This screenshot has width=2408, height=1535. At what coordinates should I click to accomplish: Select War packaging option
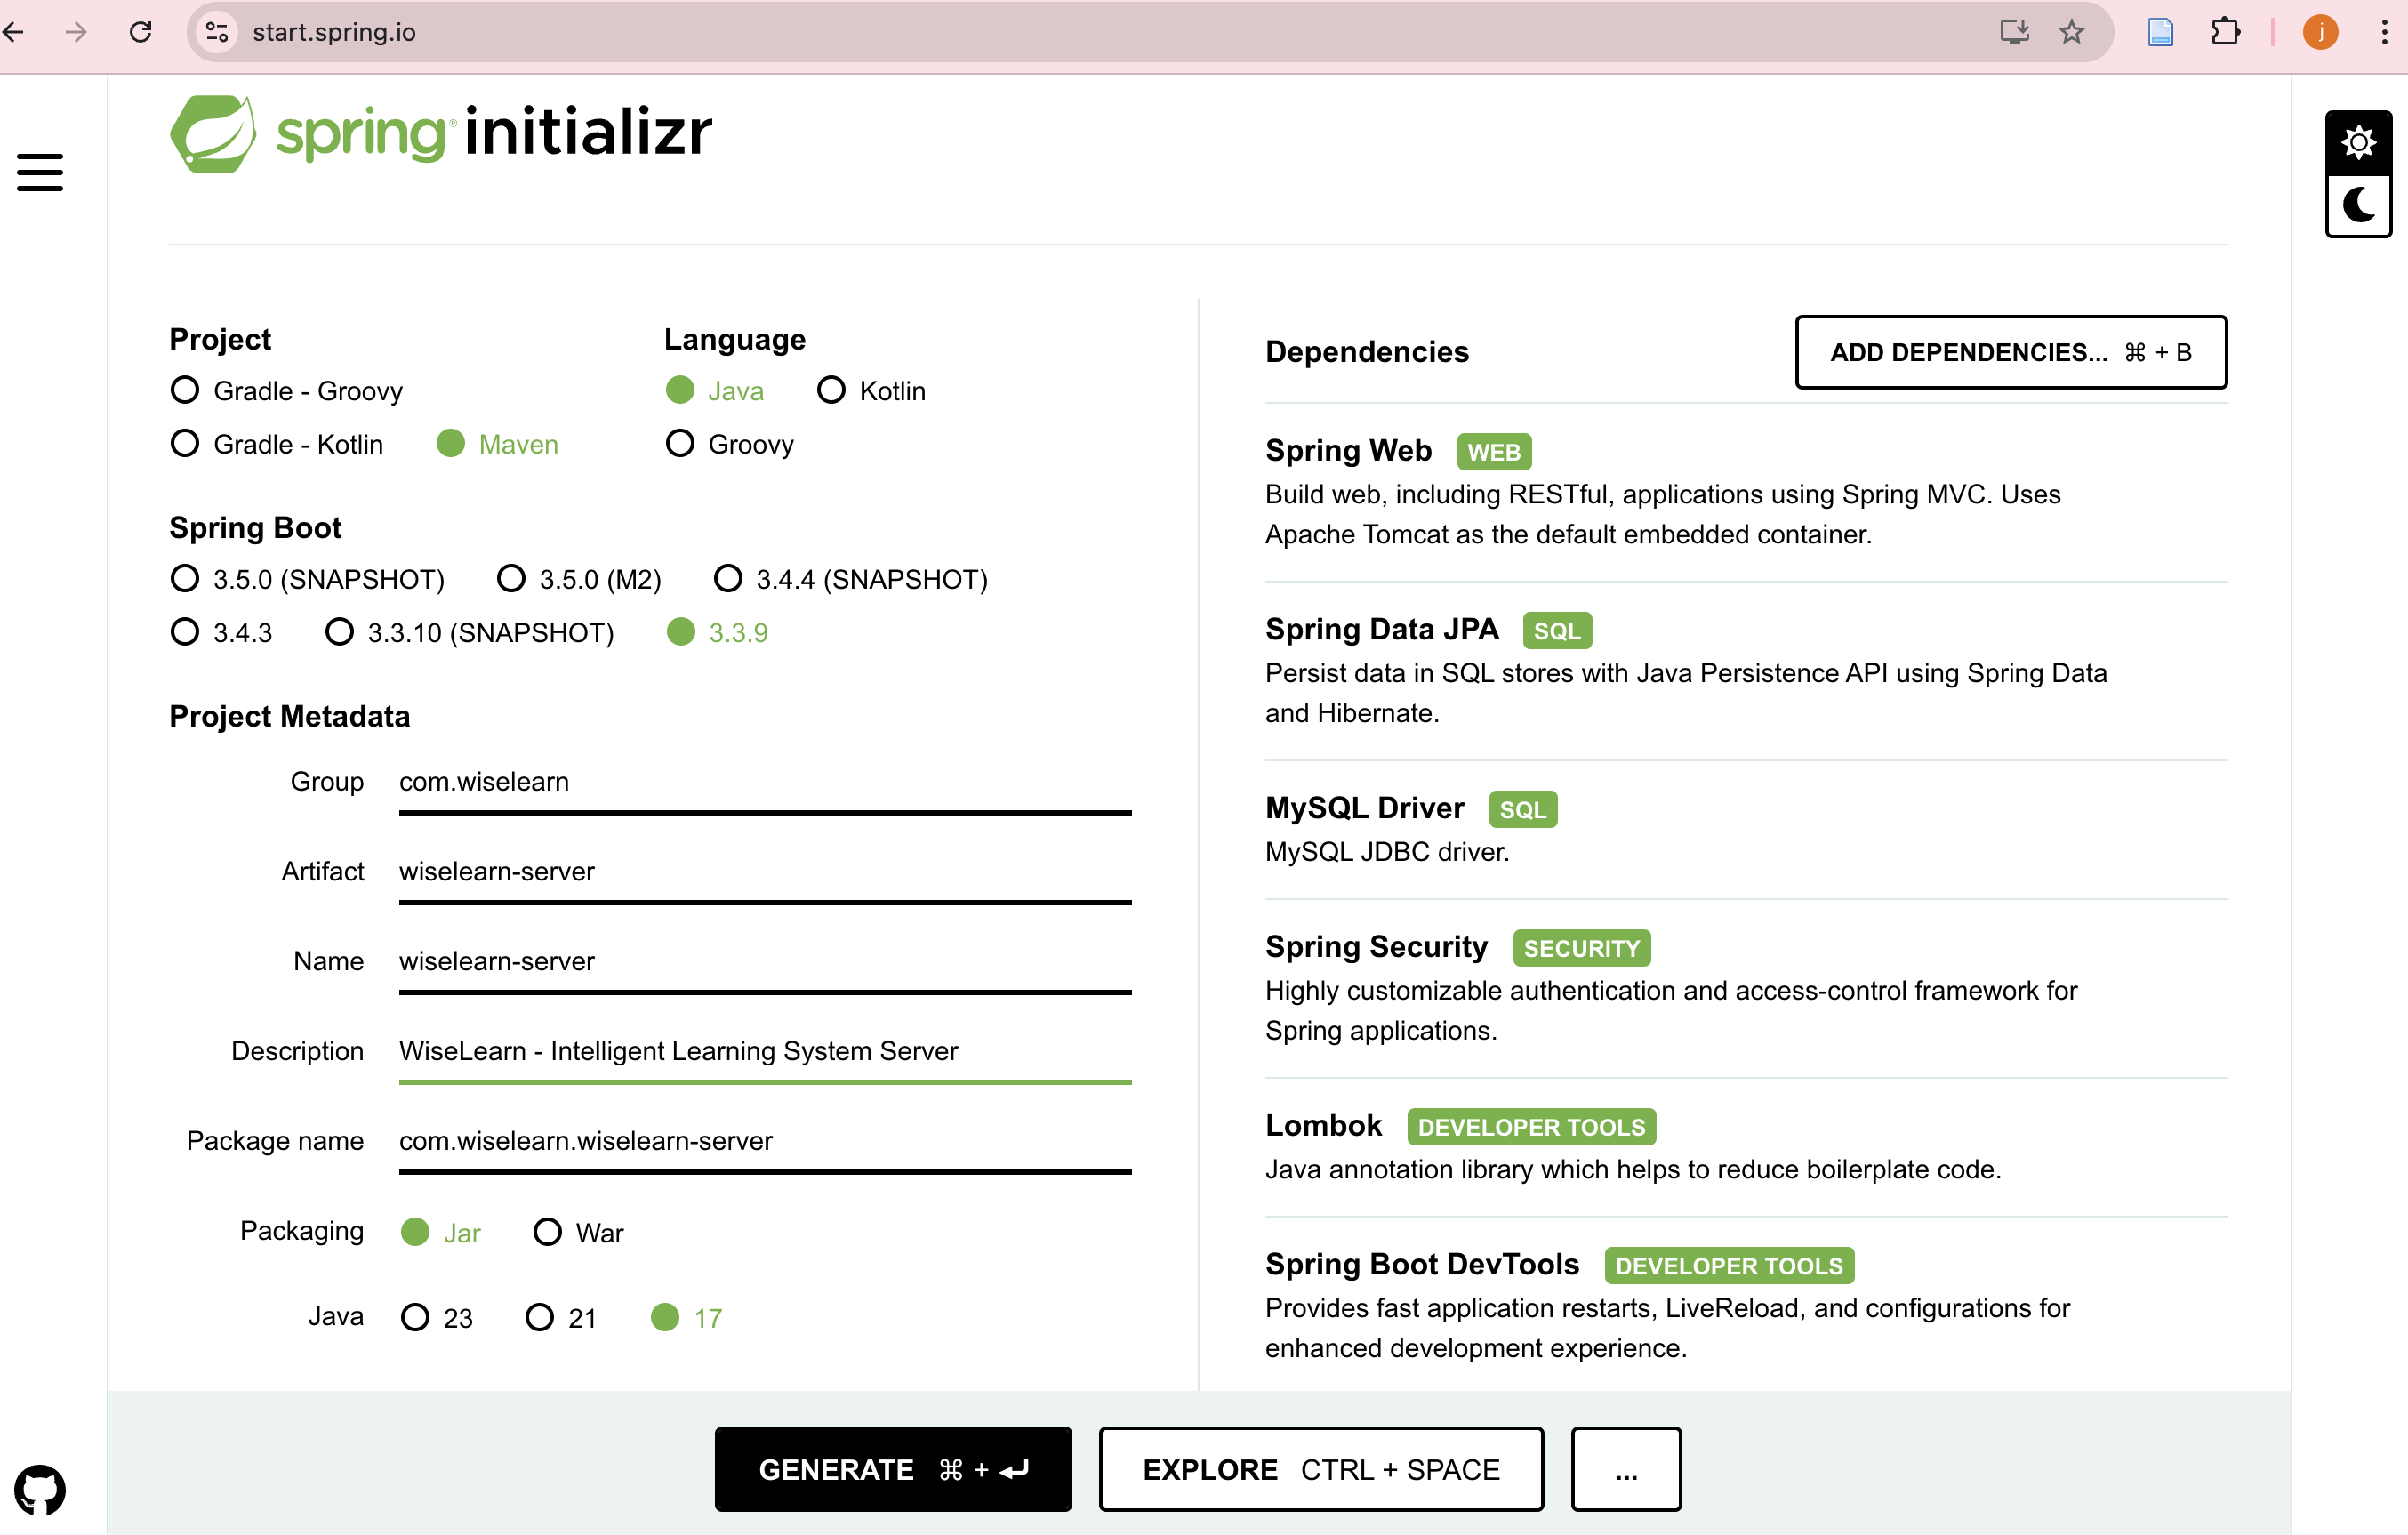pyautogui.click(x=578, y=1232)
